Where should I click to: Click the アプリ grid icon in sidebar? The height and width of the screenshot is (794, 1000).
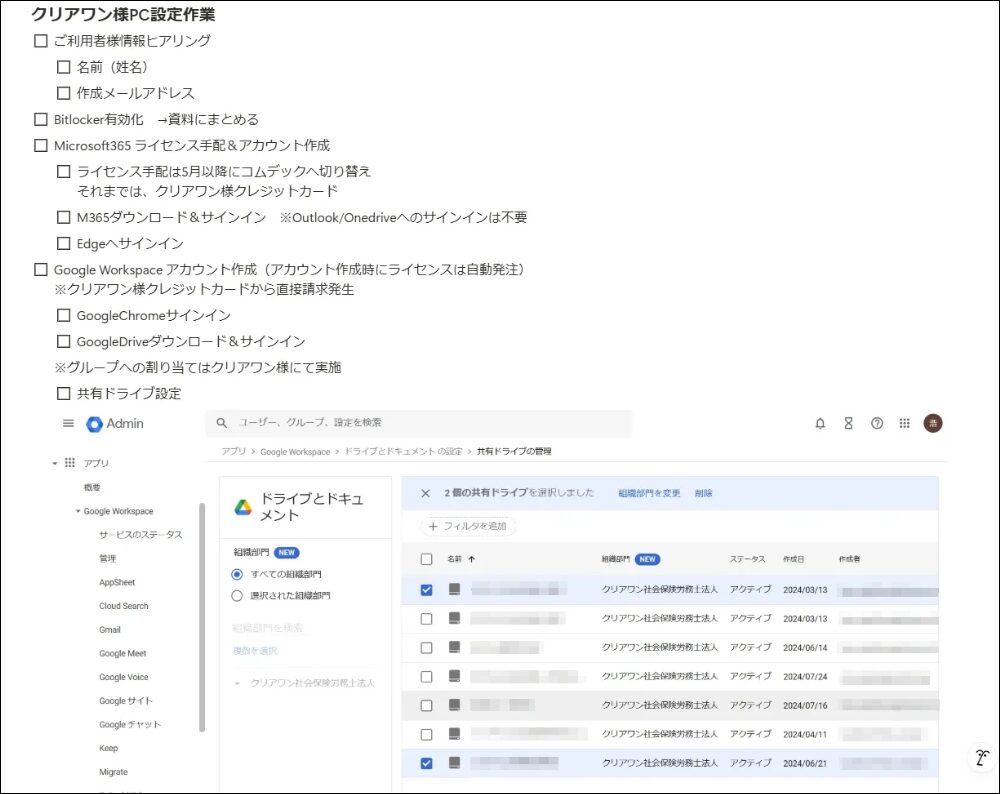pos(70,462)
